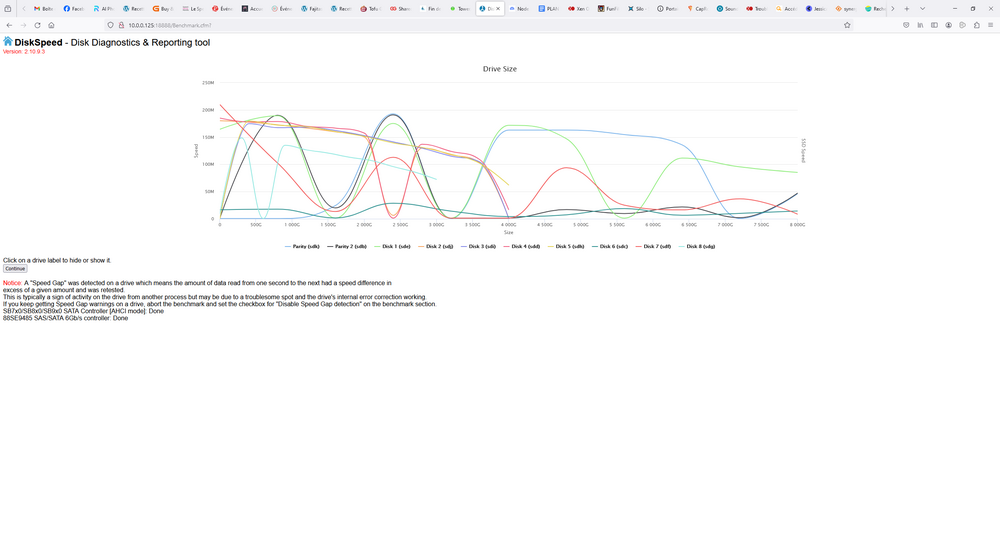This screenshot has height=550, width=1000.
Task: Go back with browser back arrow
Action: (x=9, y=26)
